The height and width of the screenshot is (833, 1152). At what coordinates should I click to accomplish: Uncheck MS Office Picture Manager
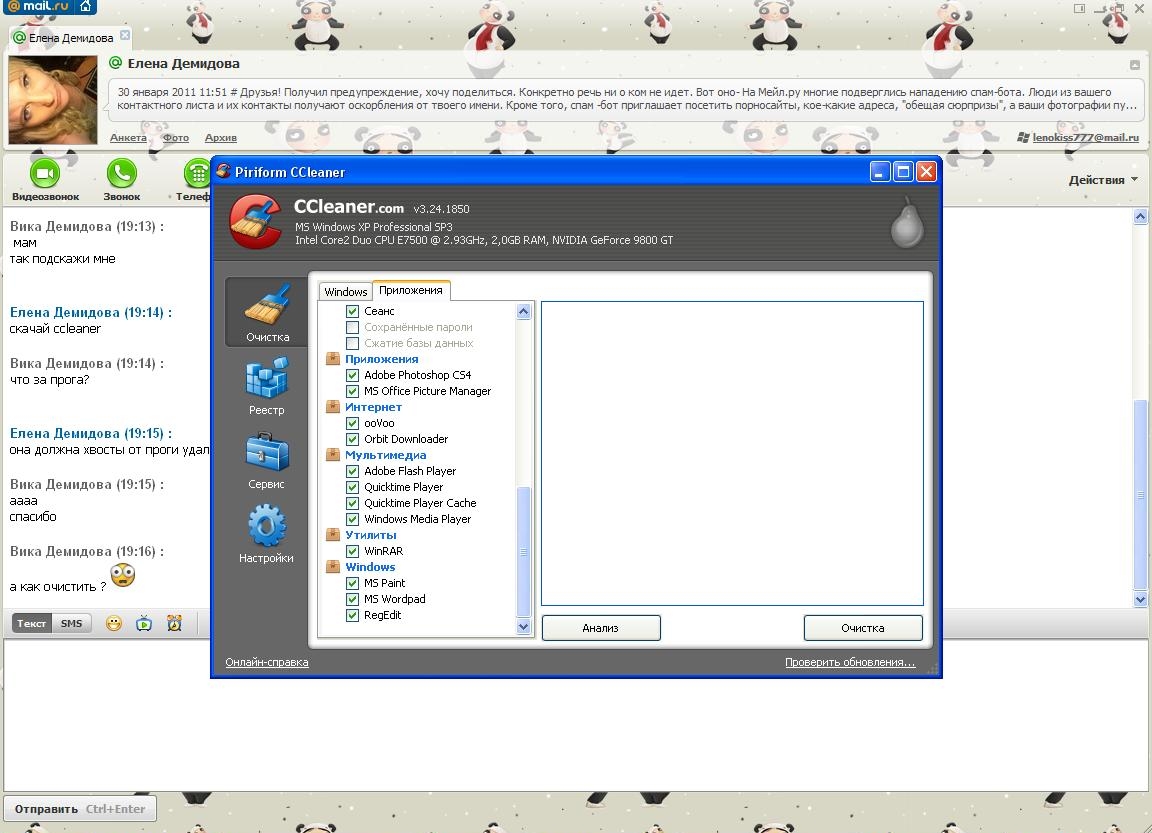353,392
